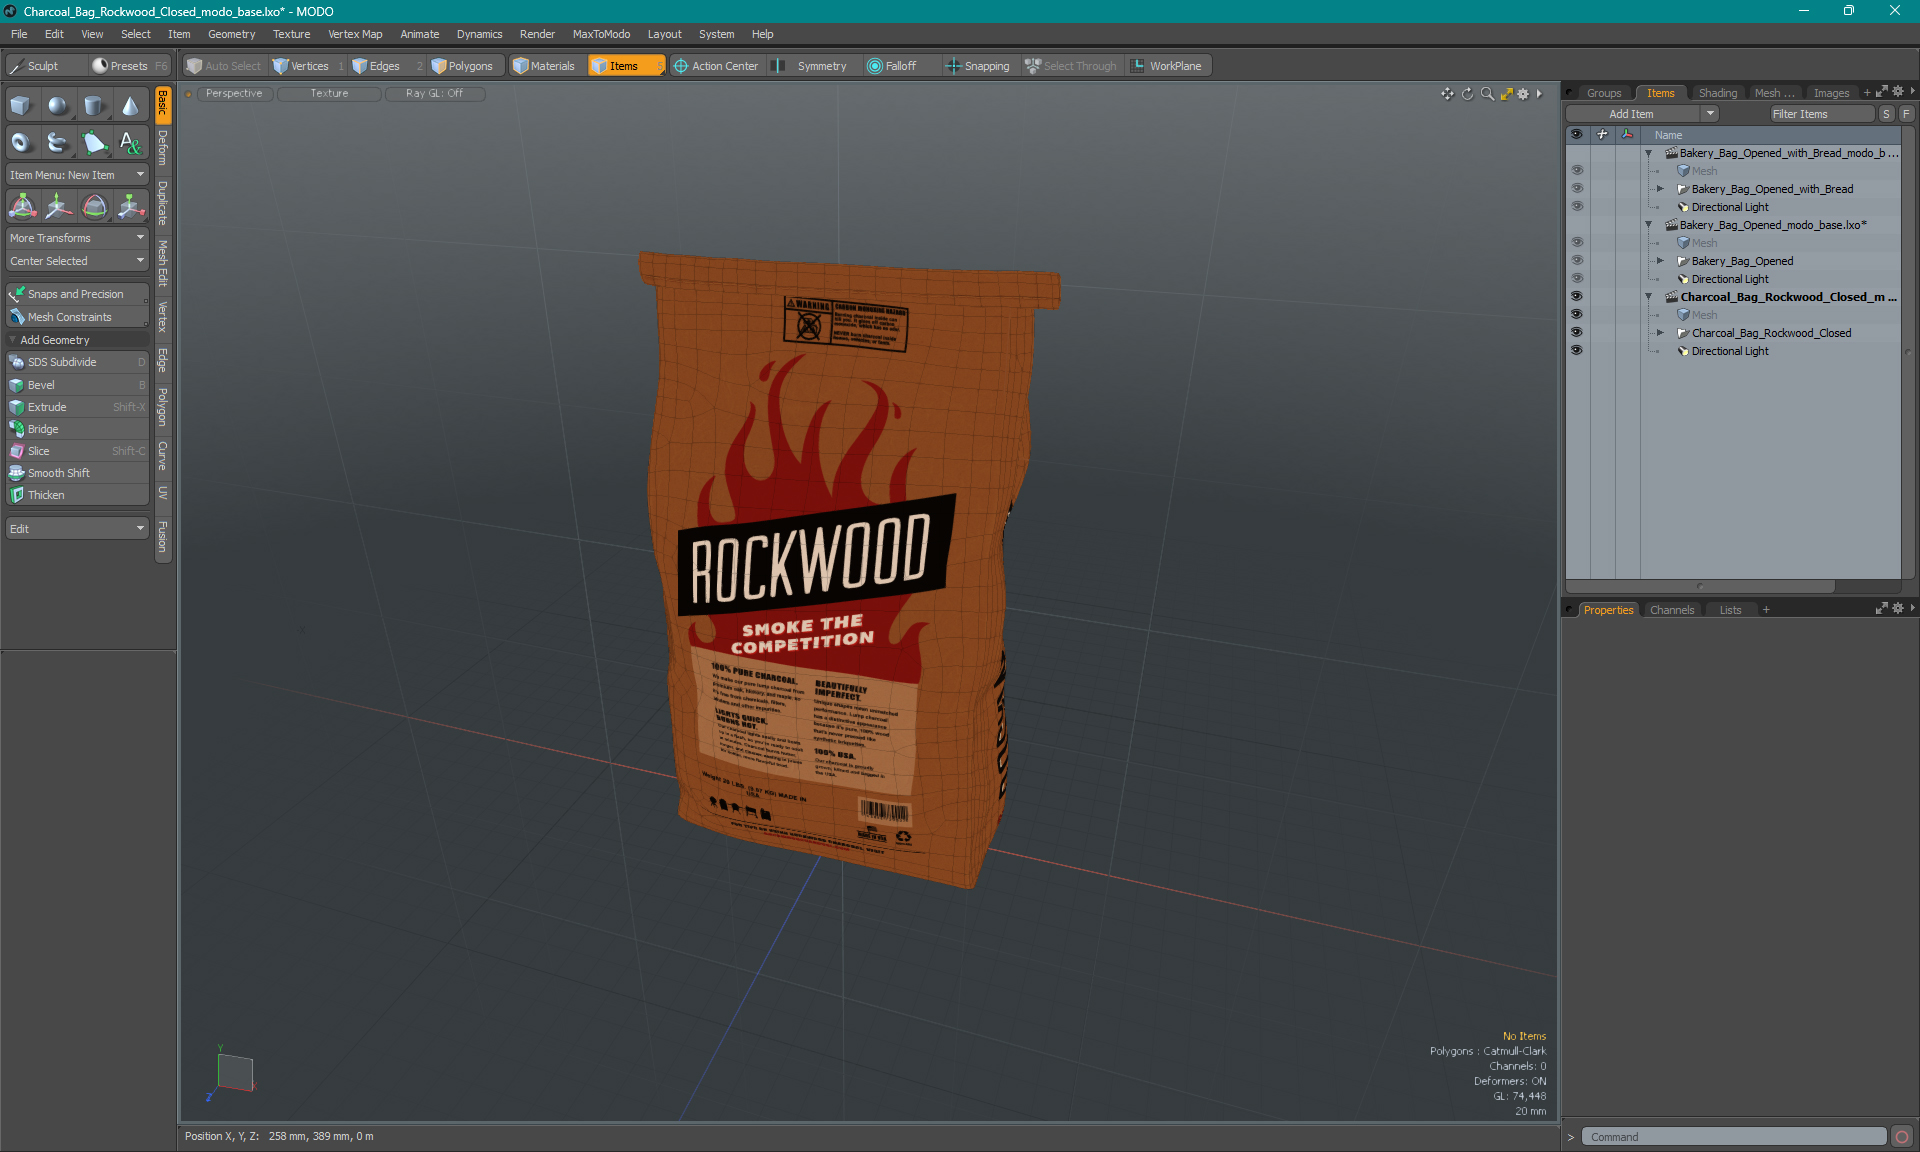
Task: Activate the Rotate tool
Action: point(94,207)
